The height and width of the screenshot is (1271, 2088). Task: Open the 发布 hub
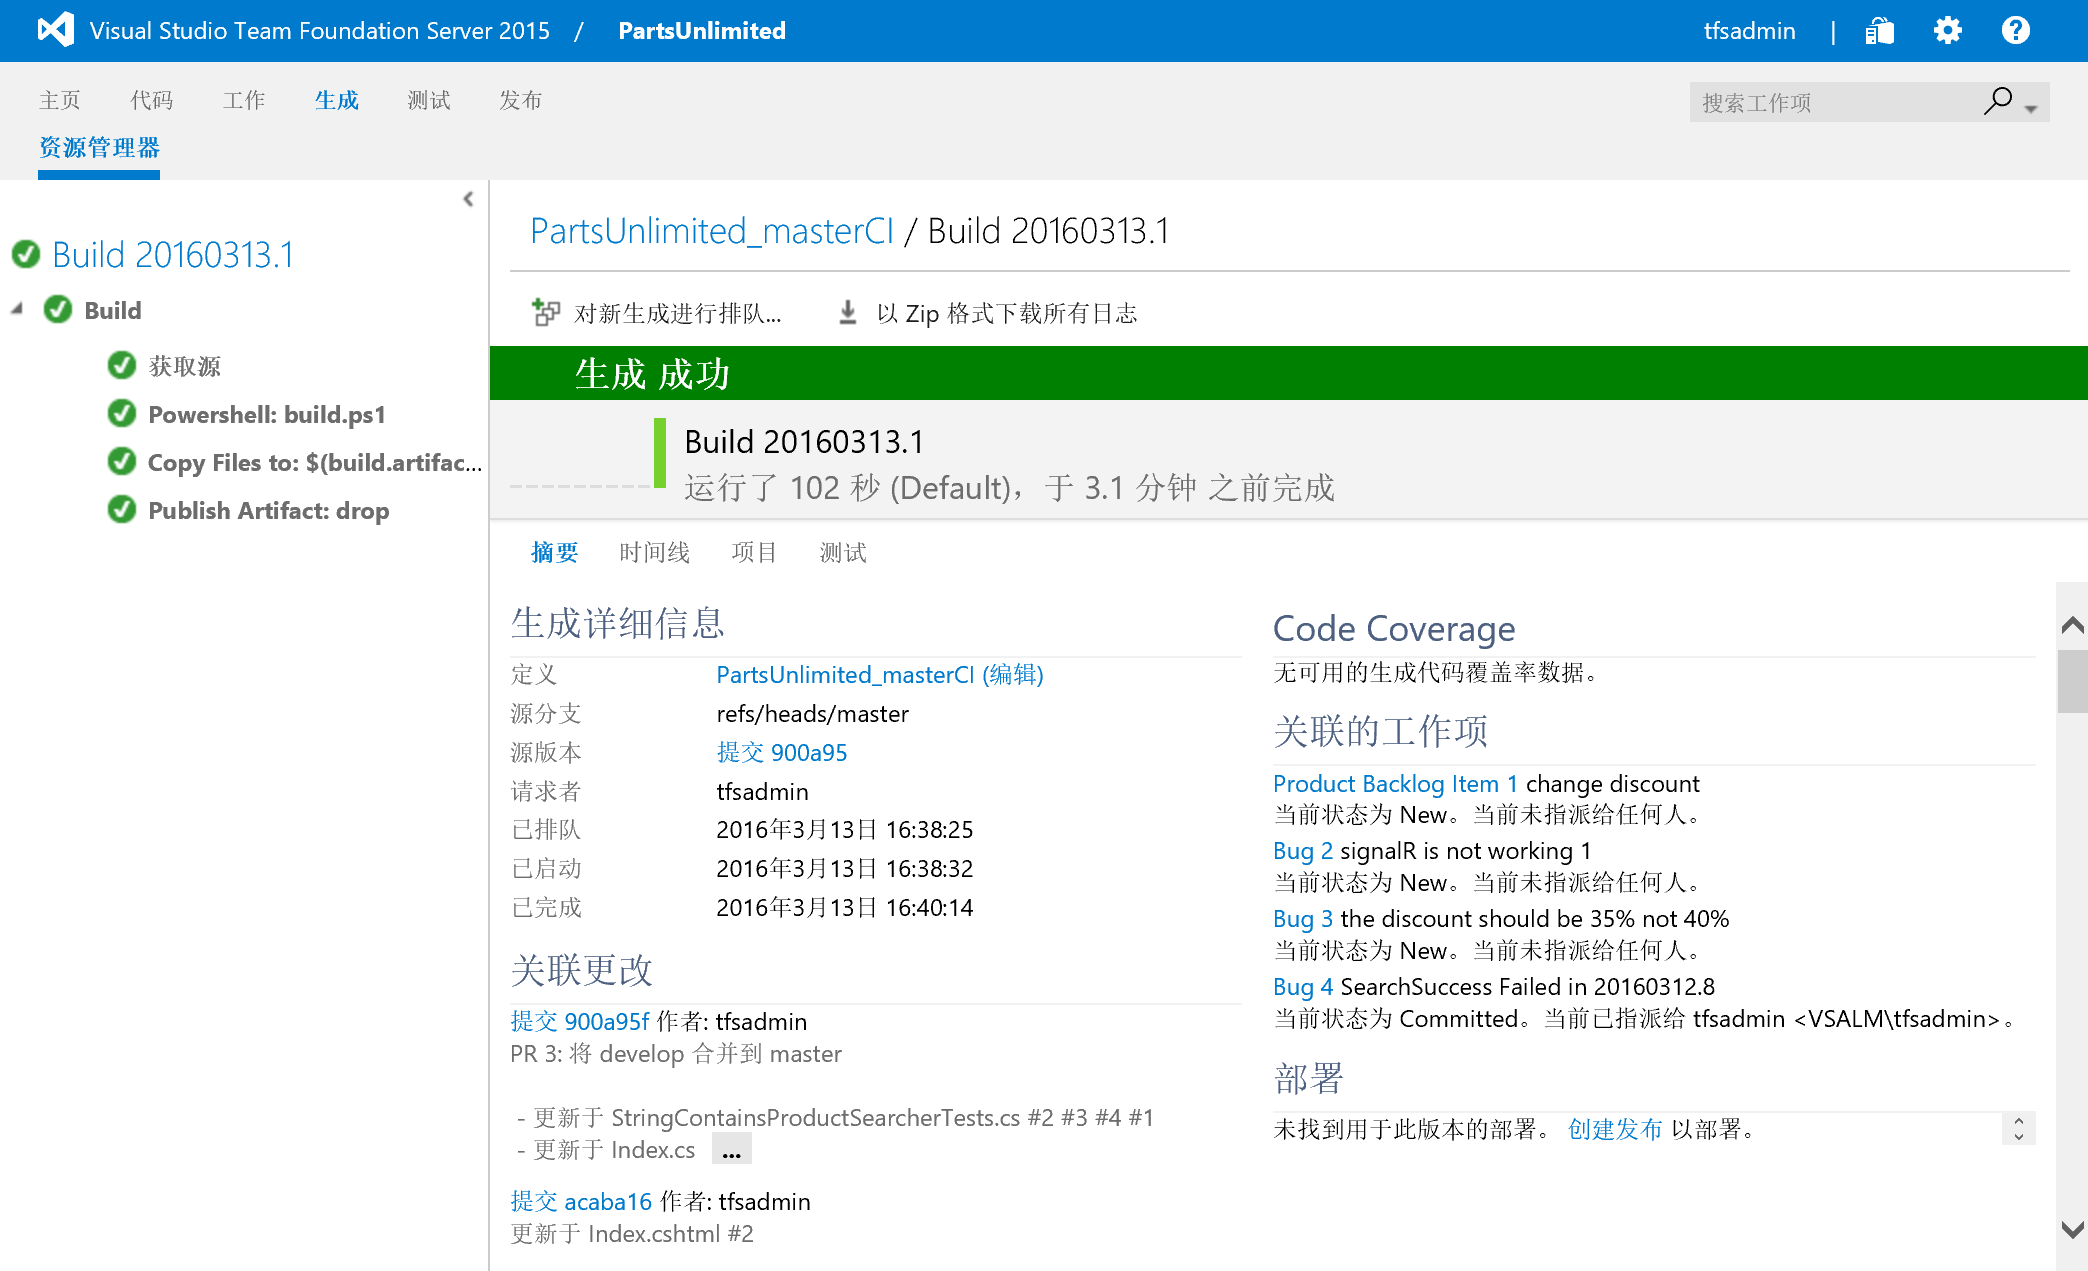521,100
